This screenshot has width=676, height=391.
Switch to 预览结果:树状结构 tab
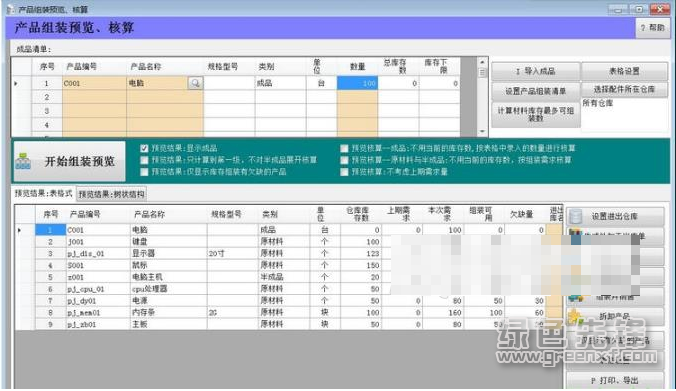click(111, 194)
